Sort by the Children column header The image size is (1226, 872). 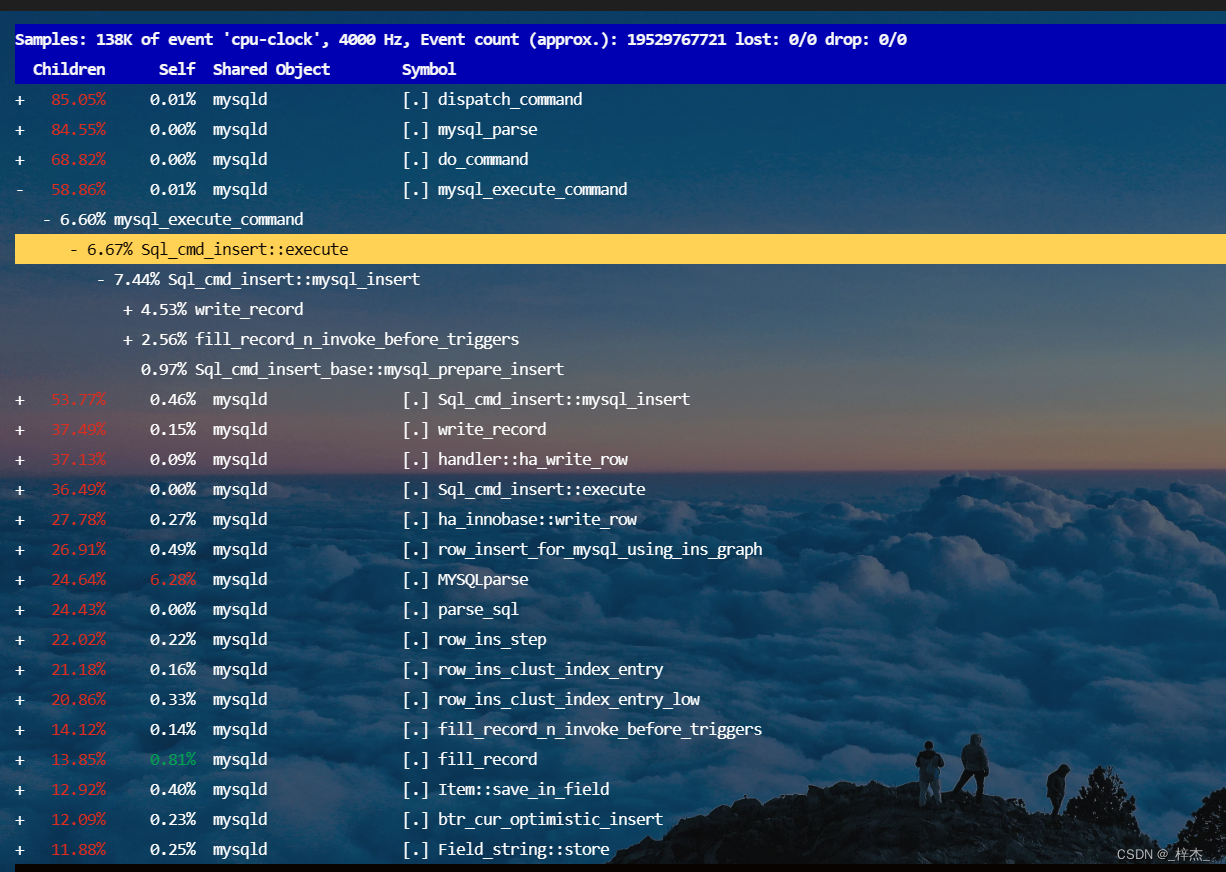pos(69,69)
